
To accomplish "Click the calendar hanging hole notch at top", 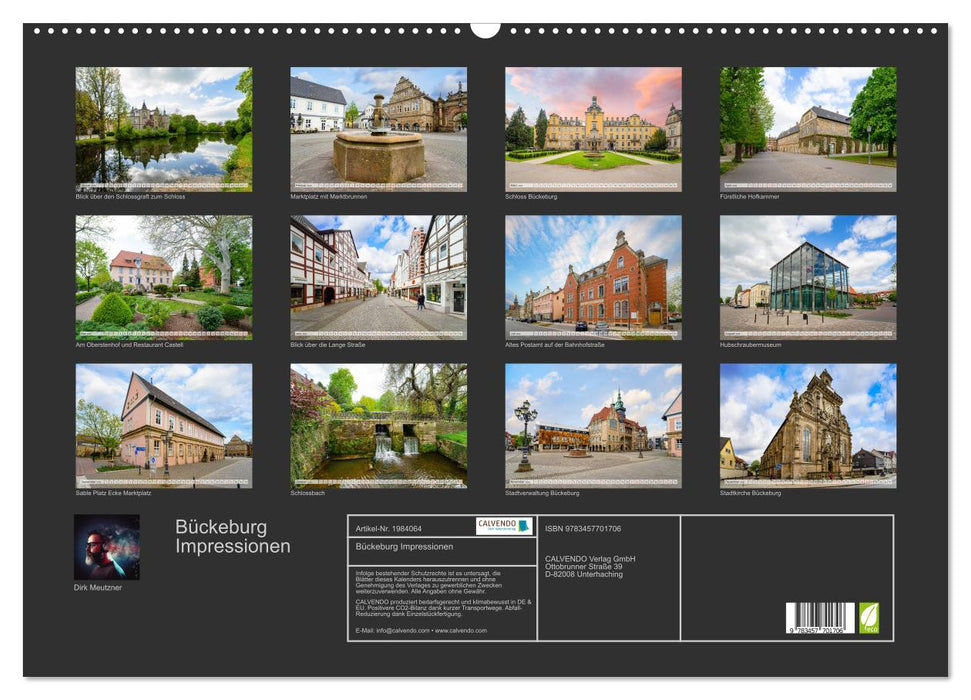I will pyautogui.click(x=485, y=29).
